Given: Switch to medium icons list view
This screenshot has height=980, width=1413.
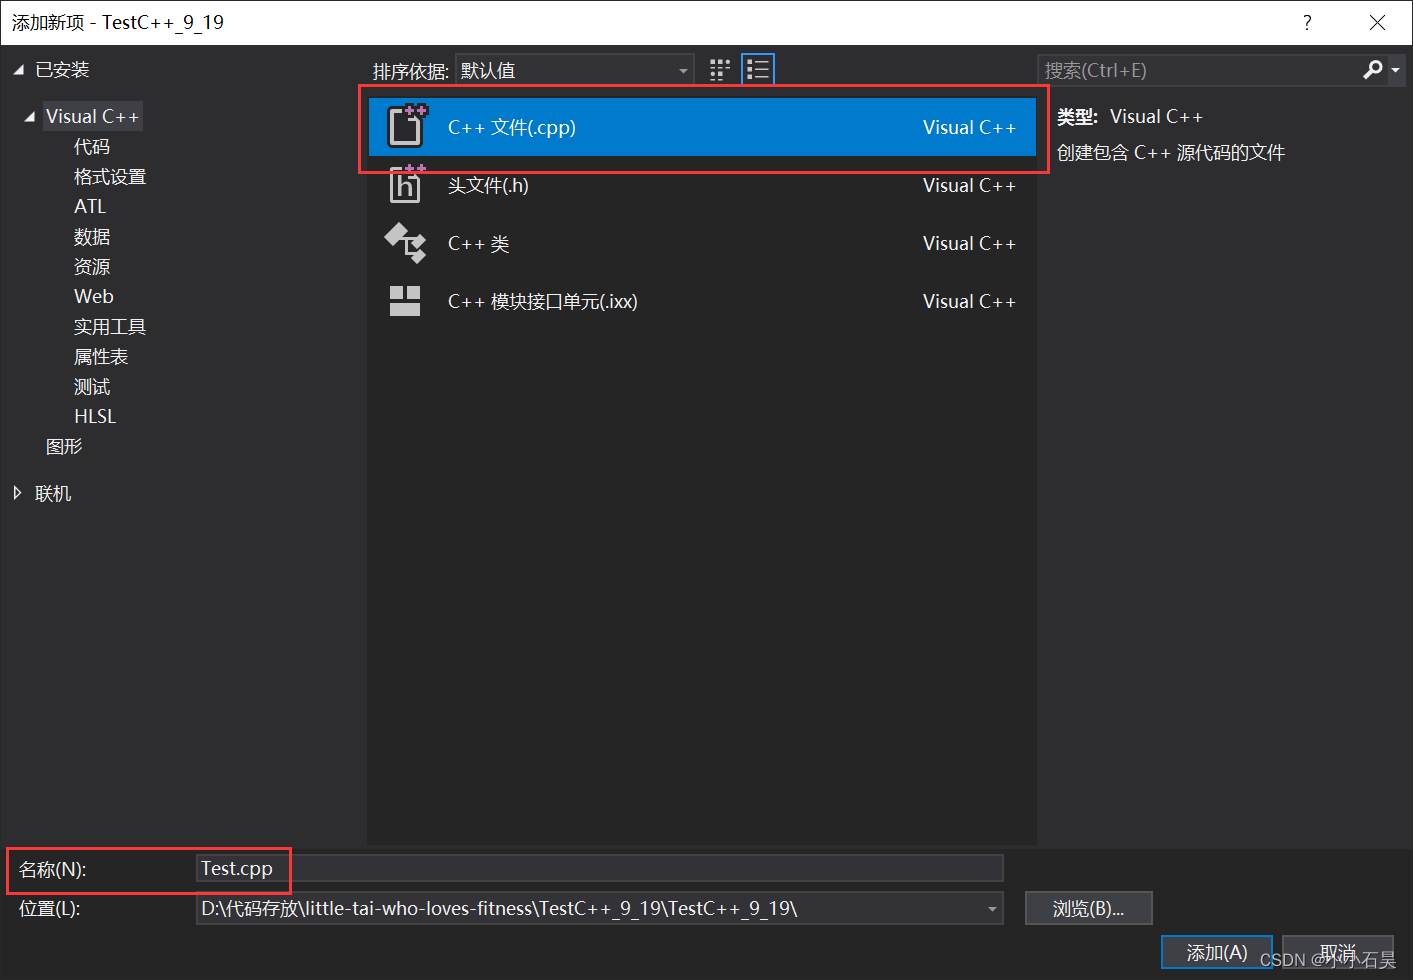Looking at the screenshot, I should (x=758, y=70).
